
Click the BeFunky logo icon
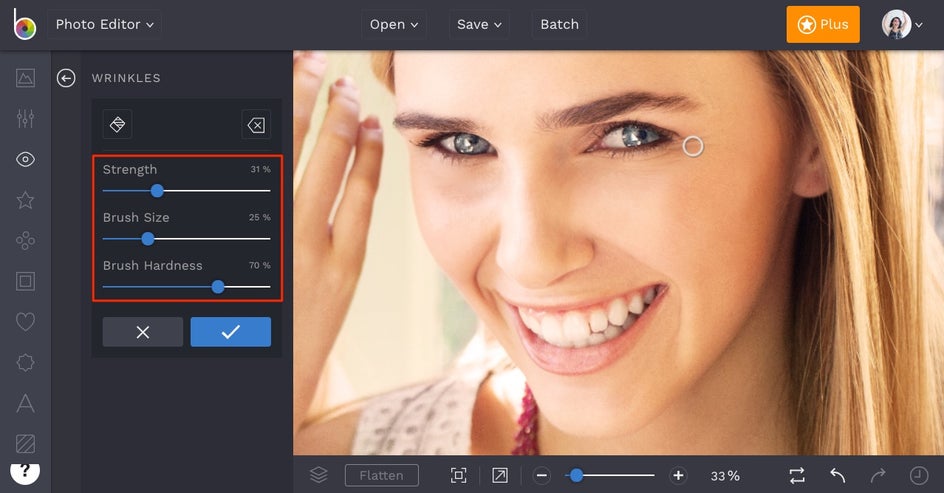pos(25,24)
